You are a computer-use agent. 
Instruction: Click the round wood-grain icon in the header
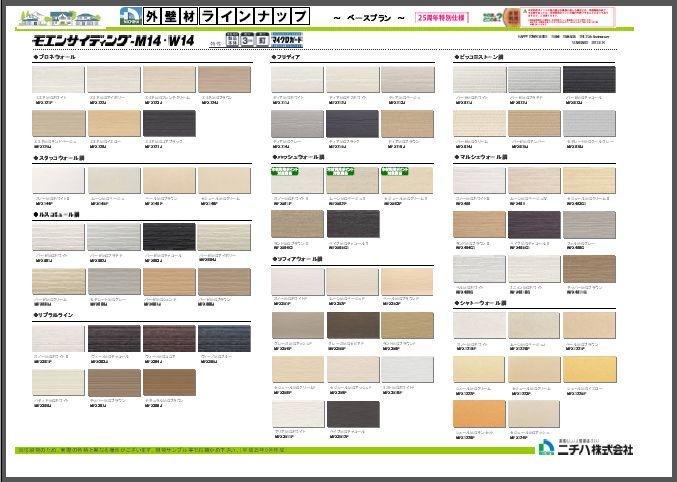[x=513, y=18]
